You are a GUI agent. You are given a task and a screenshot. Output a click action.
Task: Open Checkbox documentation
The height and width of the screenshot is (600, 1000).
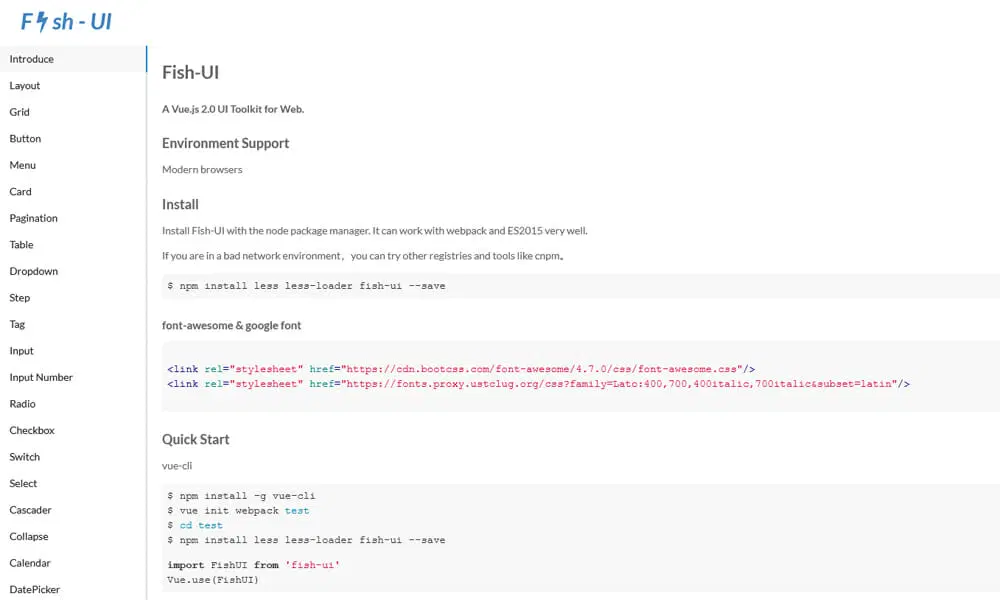point(73,430)
